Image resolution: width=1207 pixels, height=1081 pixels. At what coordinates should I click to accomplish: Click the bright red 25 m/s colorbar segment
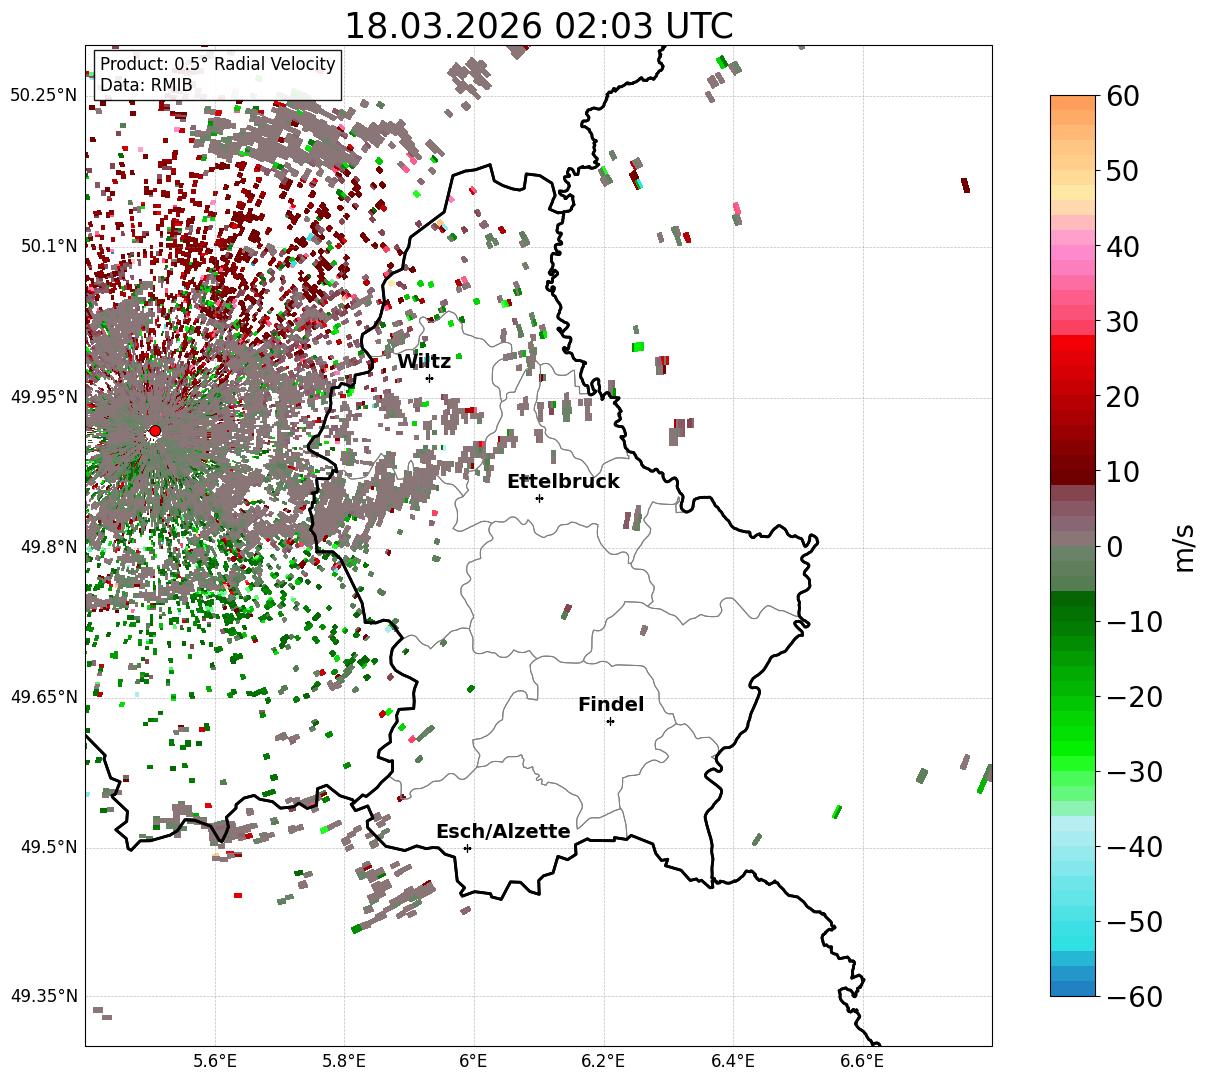click(1073, 358)
